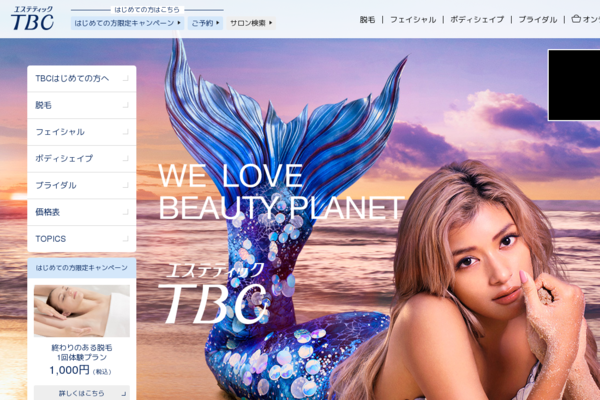The width and height of the screenshot is (600, 400).
Task: Click corner arrow on sidebar ボディシェイプ row
Action: pos(126,159)
